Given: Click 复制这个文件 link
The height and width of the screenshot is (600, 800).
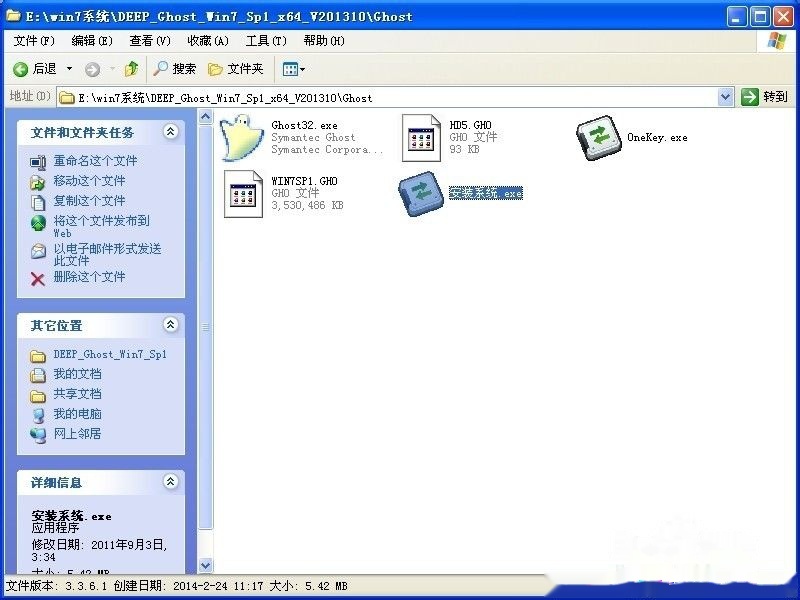Looking at the screenshot, I should point(89,201).
